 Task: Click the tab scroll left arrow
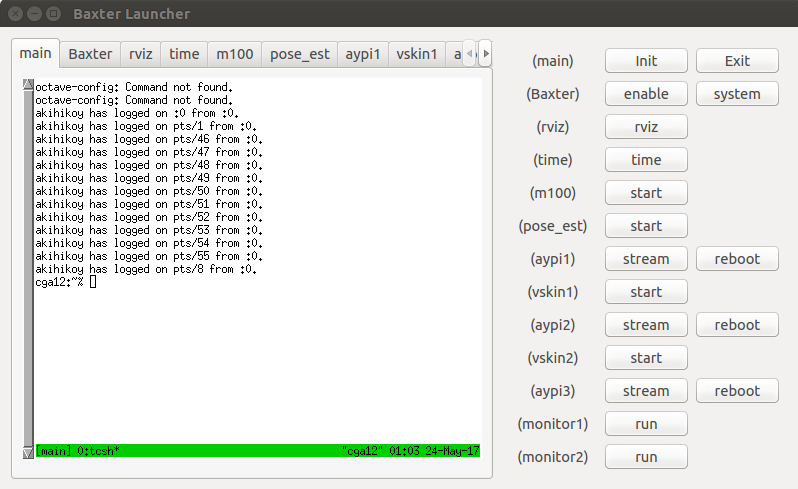pos(470,53)
